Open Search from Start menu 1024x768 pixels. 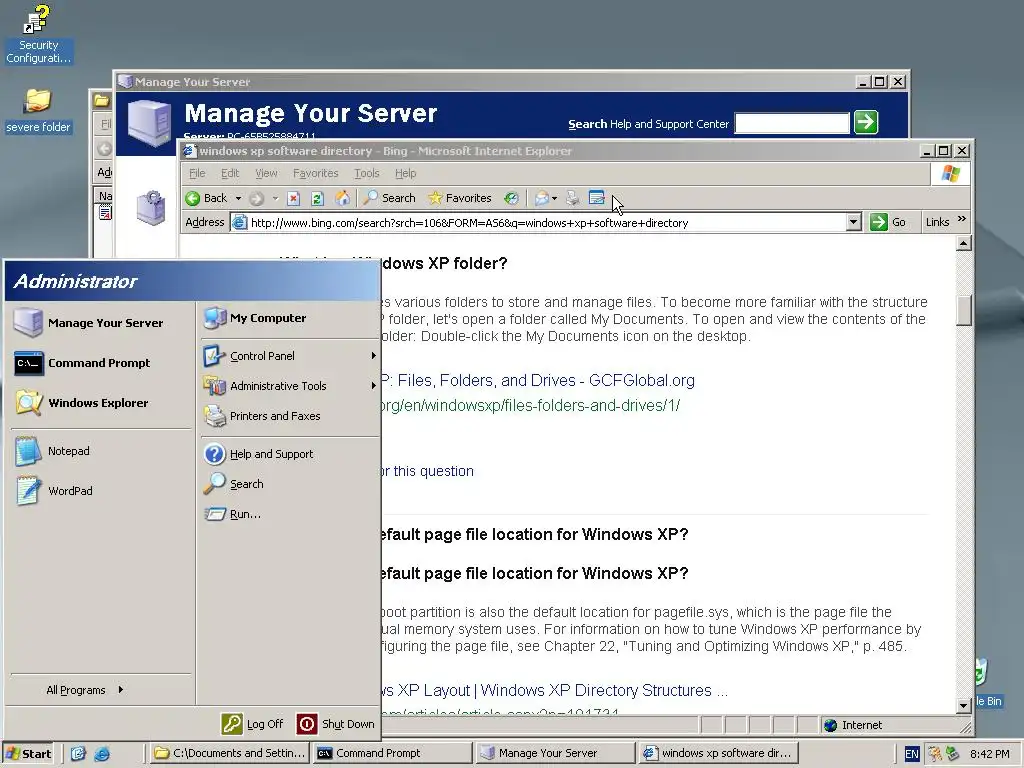click(289, 484)
